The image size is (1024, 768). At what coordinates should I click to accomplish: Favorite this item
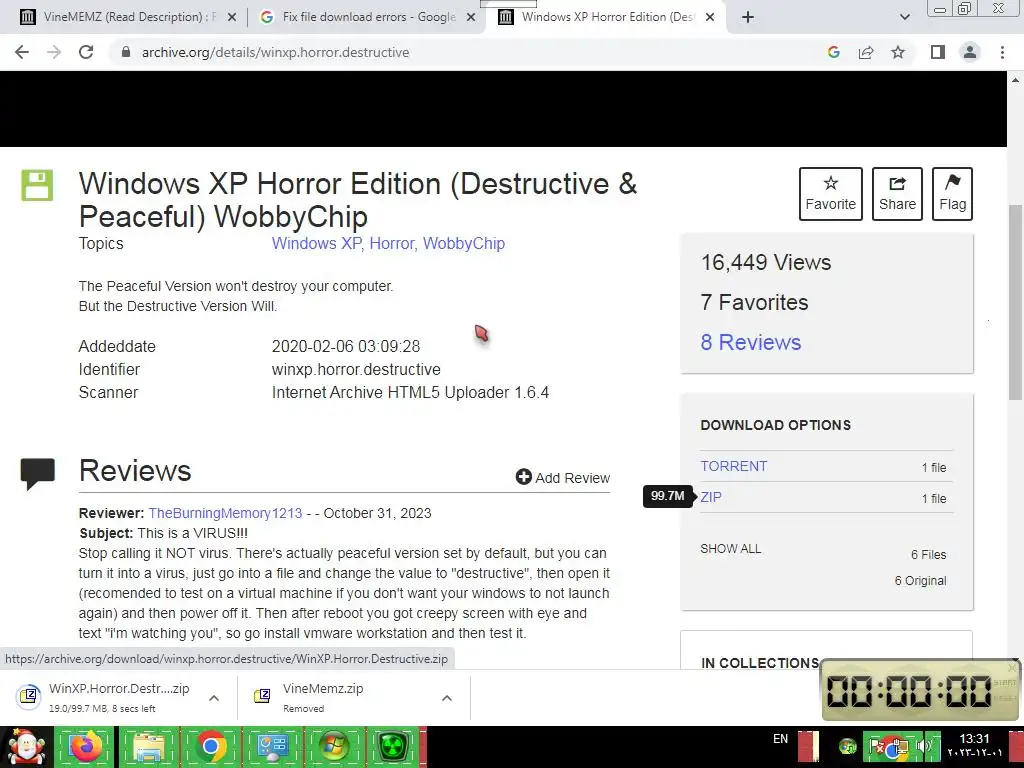point(831,193)
